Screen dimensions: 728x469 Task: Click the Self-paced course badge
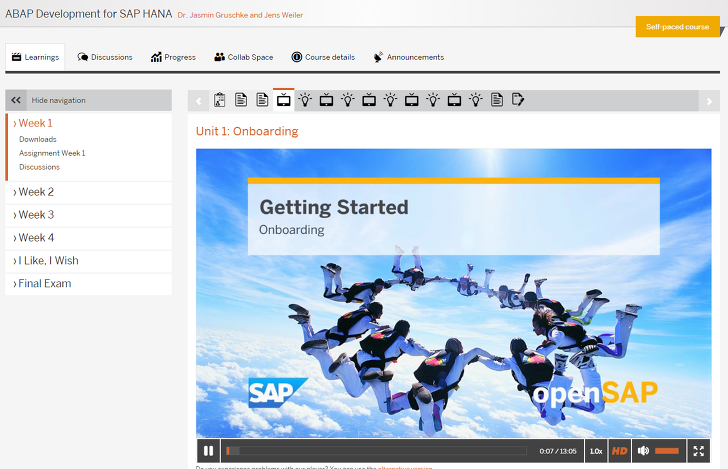click(677, 26)
